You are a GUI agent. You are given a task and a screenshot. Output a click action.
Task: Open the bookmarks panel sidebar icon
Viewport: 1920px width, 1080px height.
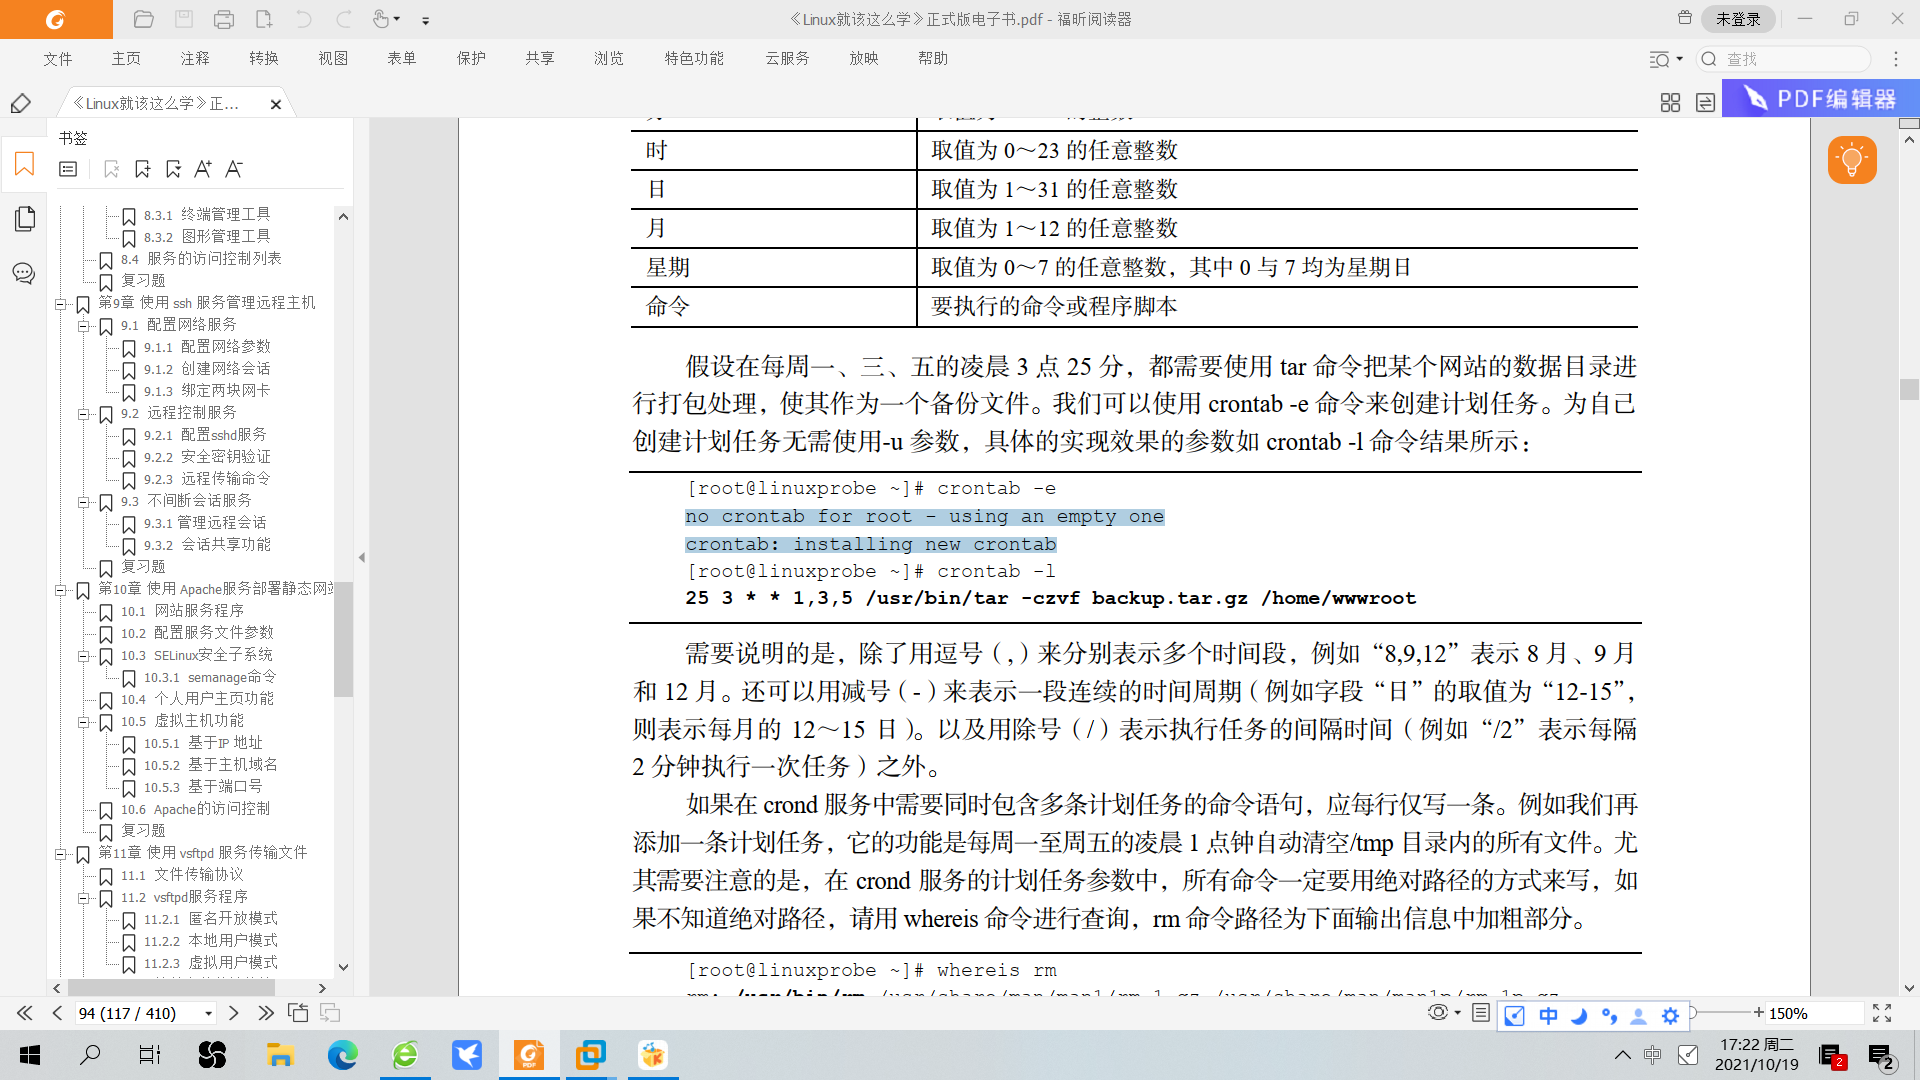(x=24, y=164)
